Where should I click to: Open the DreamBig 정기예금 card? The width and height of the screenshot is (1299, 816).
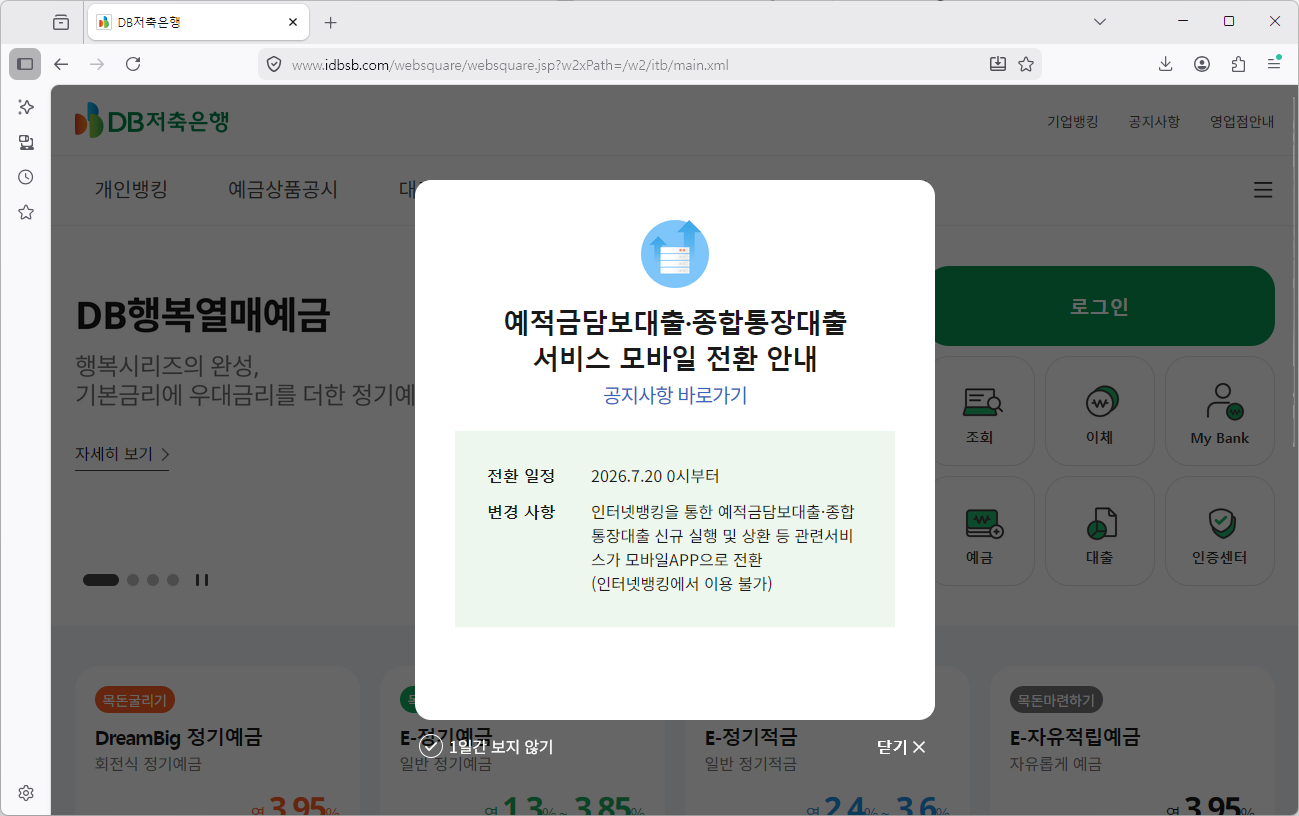pyautogui.click(x=217, y=740)
